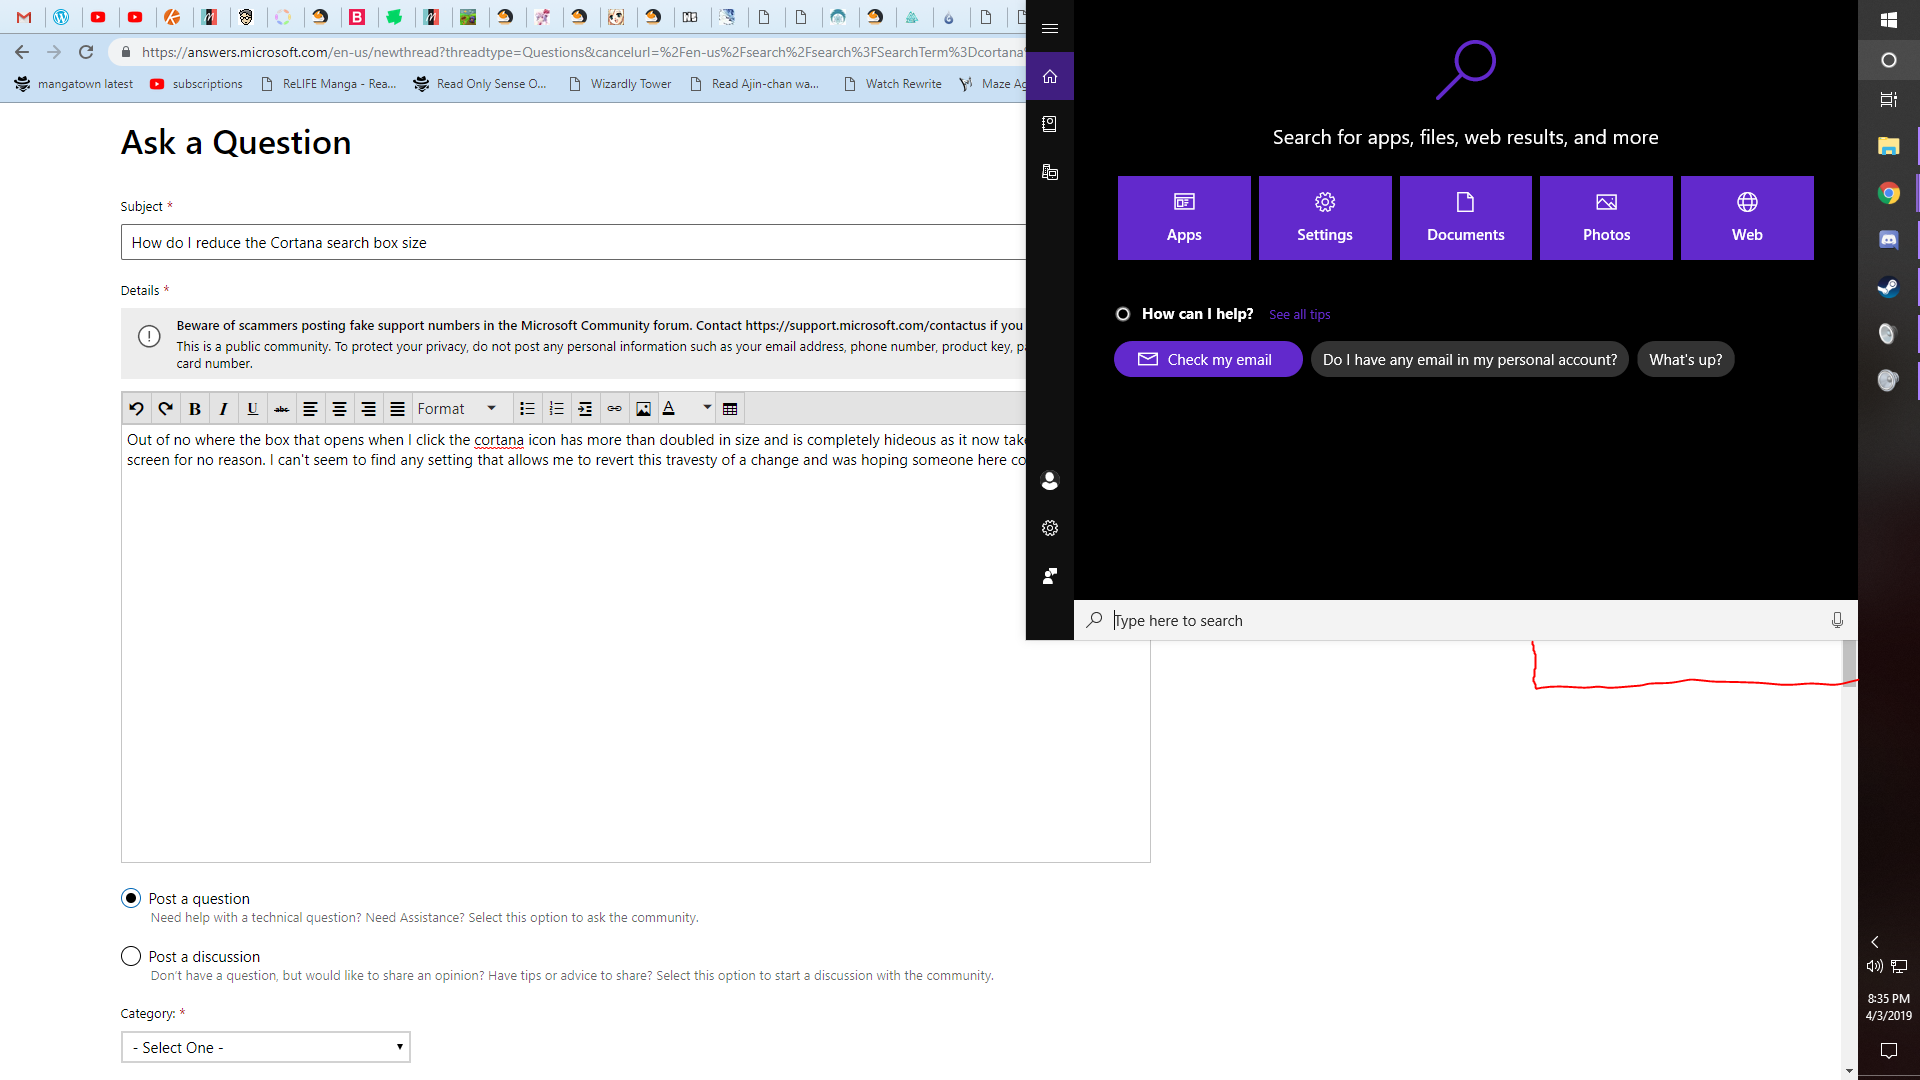1920x1080 pixels.
Task: Open Steam from the taskbar
Action: [1889, 287]
